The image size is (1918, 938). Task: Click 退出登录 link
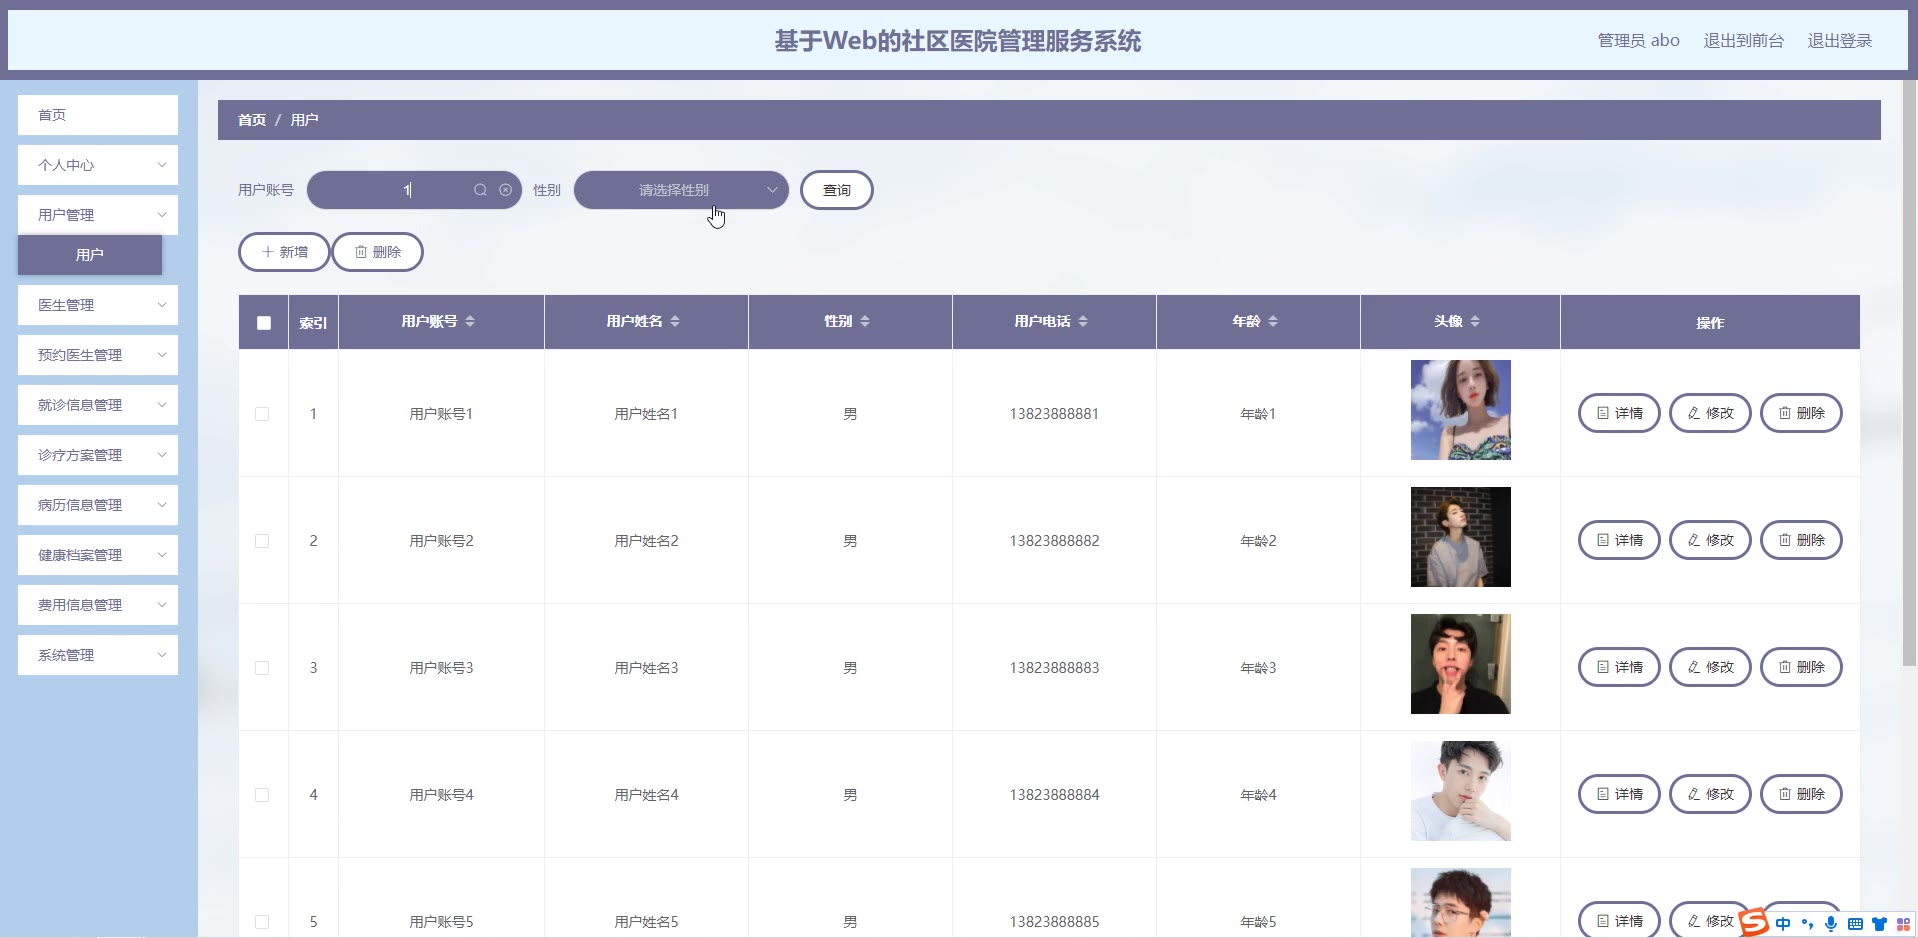(1840, 41)
